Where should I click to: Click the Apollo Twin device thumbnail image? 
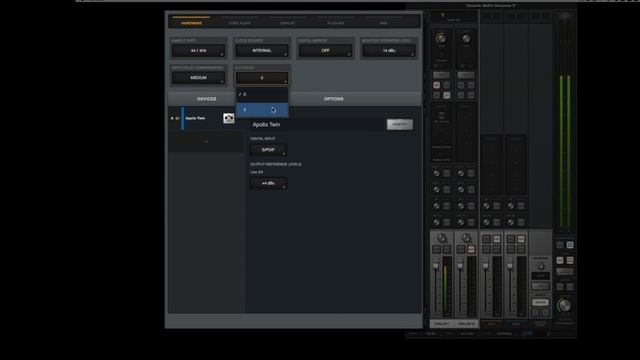[229, 118]
